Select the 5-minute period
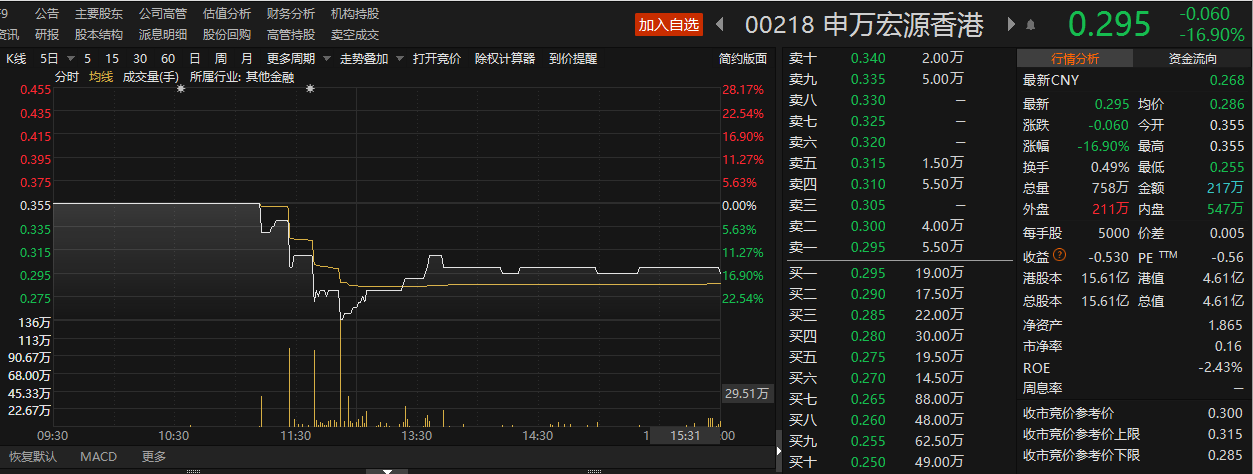 point(88,59)
